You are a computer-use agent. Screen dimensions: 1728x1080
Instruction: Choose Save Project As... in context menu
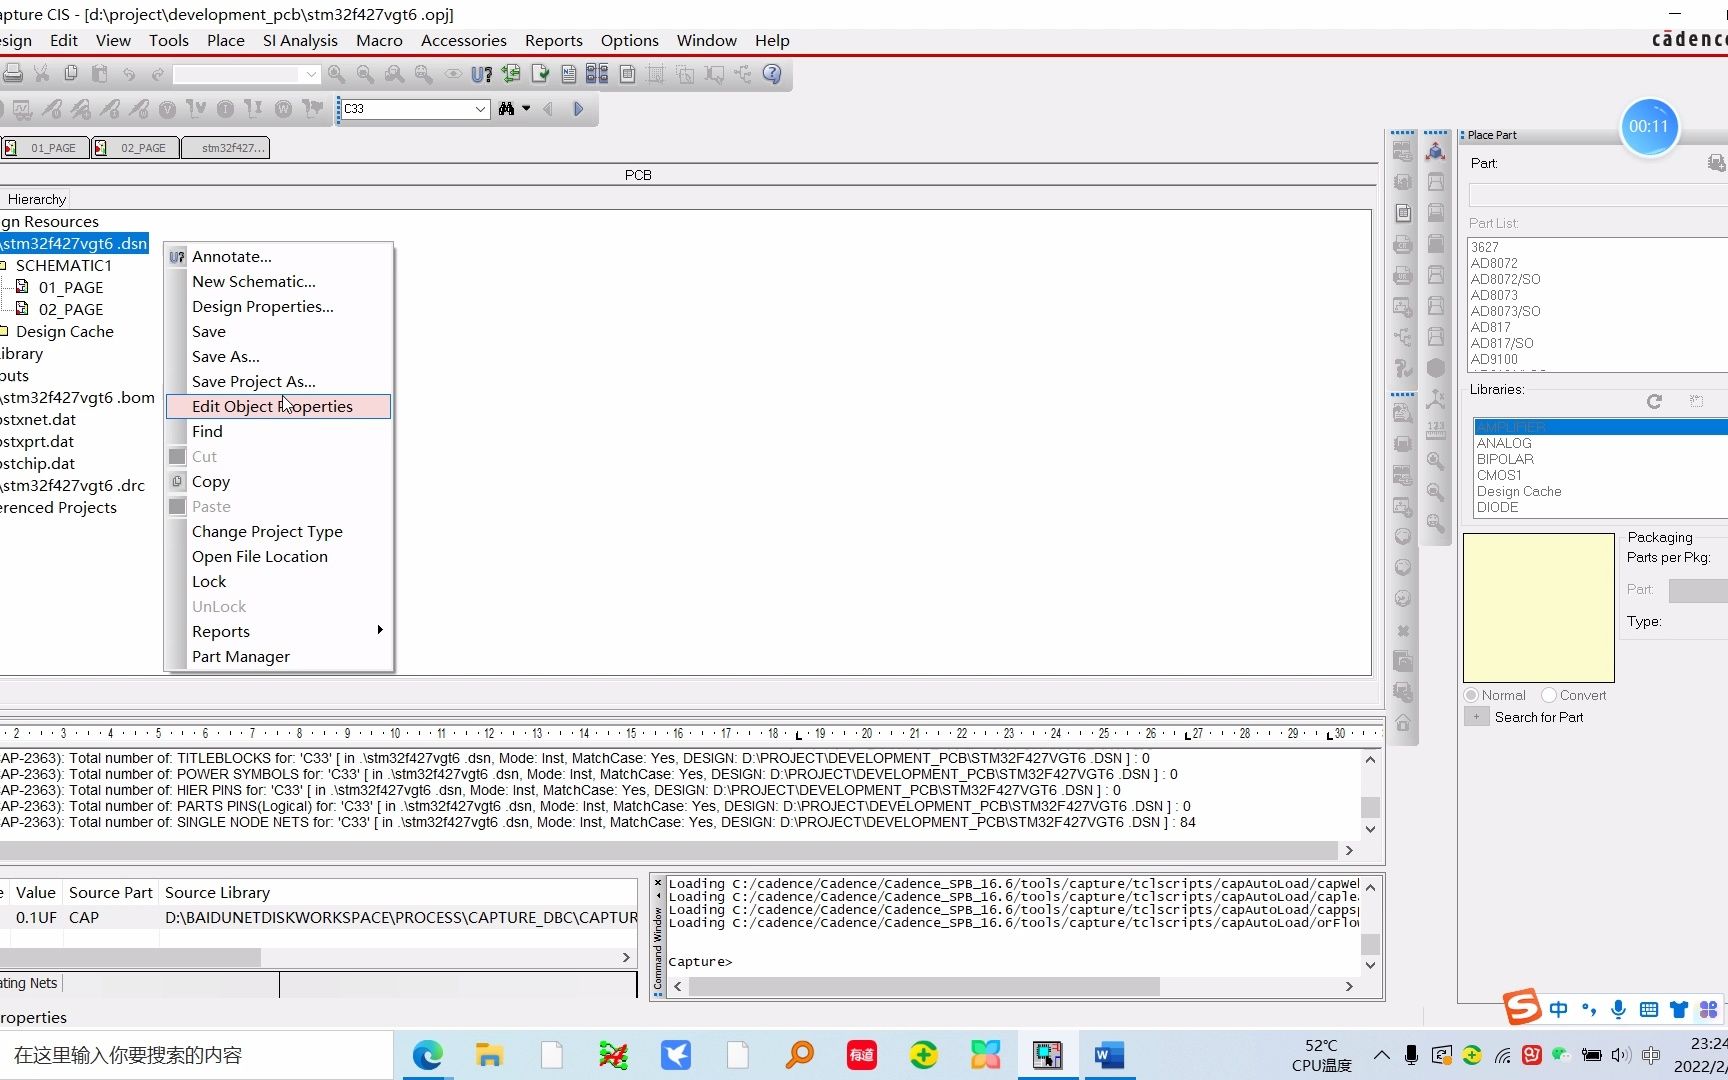pyautogui.click(x=278, y=381)
